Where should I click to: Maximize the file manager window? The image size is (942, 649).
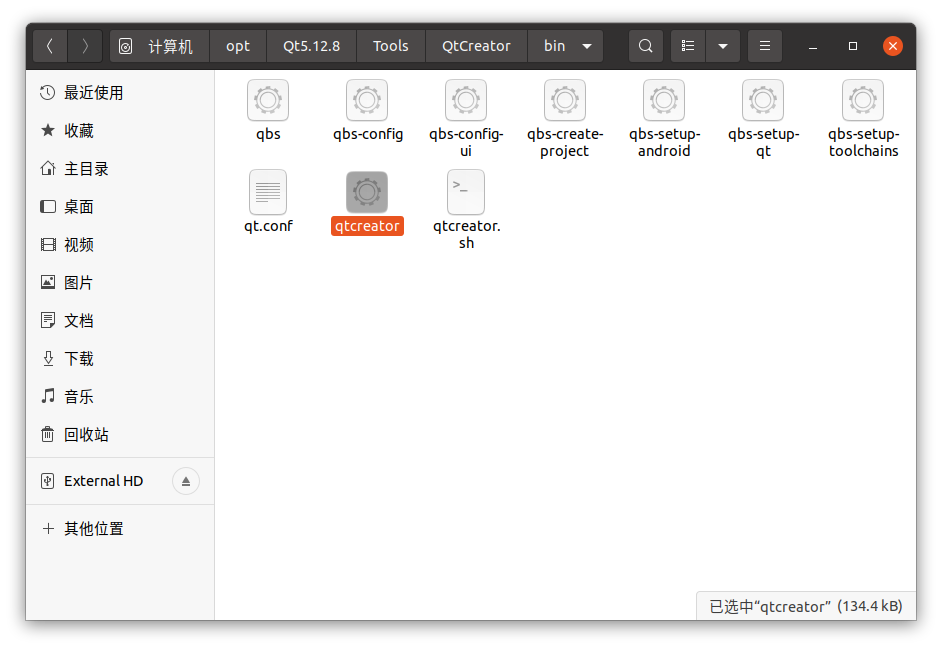pyautogui.click(x=852, y=46)
